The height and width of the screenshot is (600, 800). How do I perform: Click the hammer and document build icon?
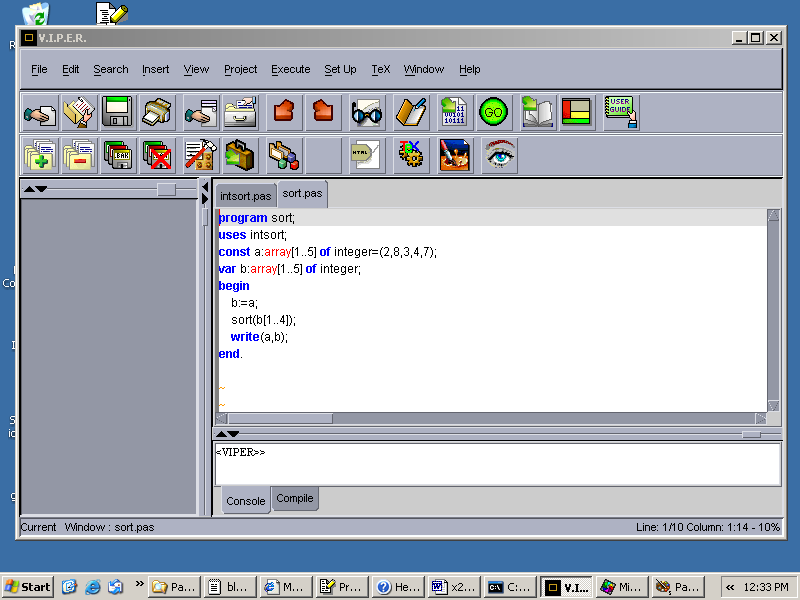tap(201, 156)
